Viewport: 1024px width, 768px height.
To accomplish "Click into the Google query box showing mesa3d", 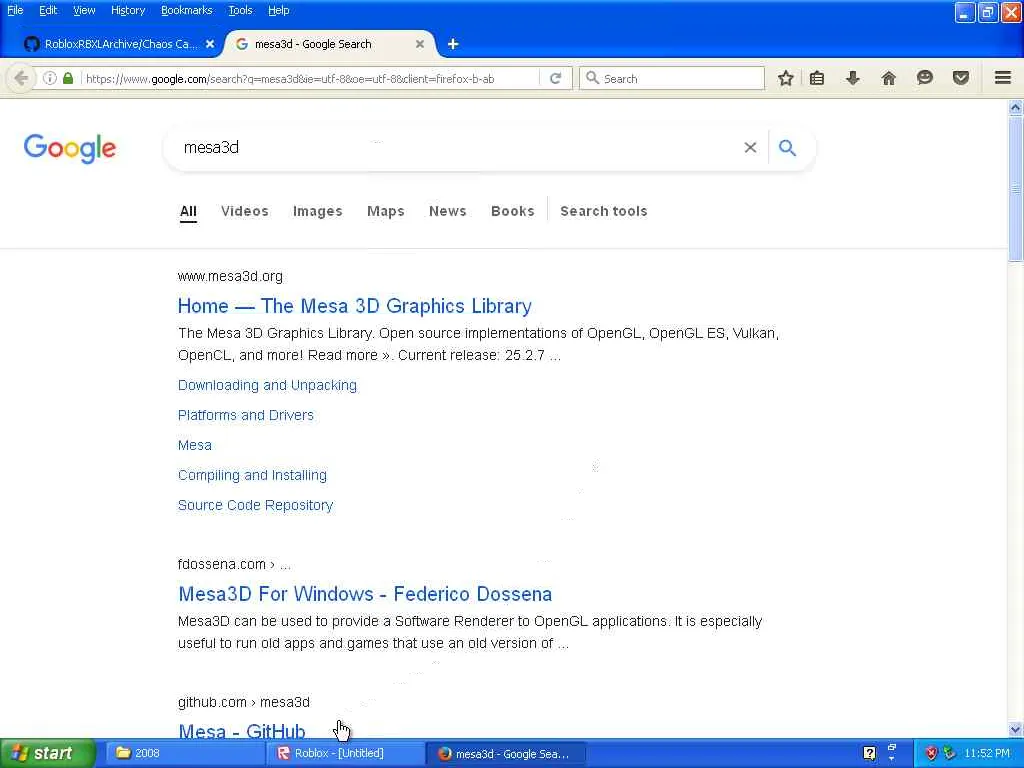I will [457, 148].
